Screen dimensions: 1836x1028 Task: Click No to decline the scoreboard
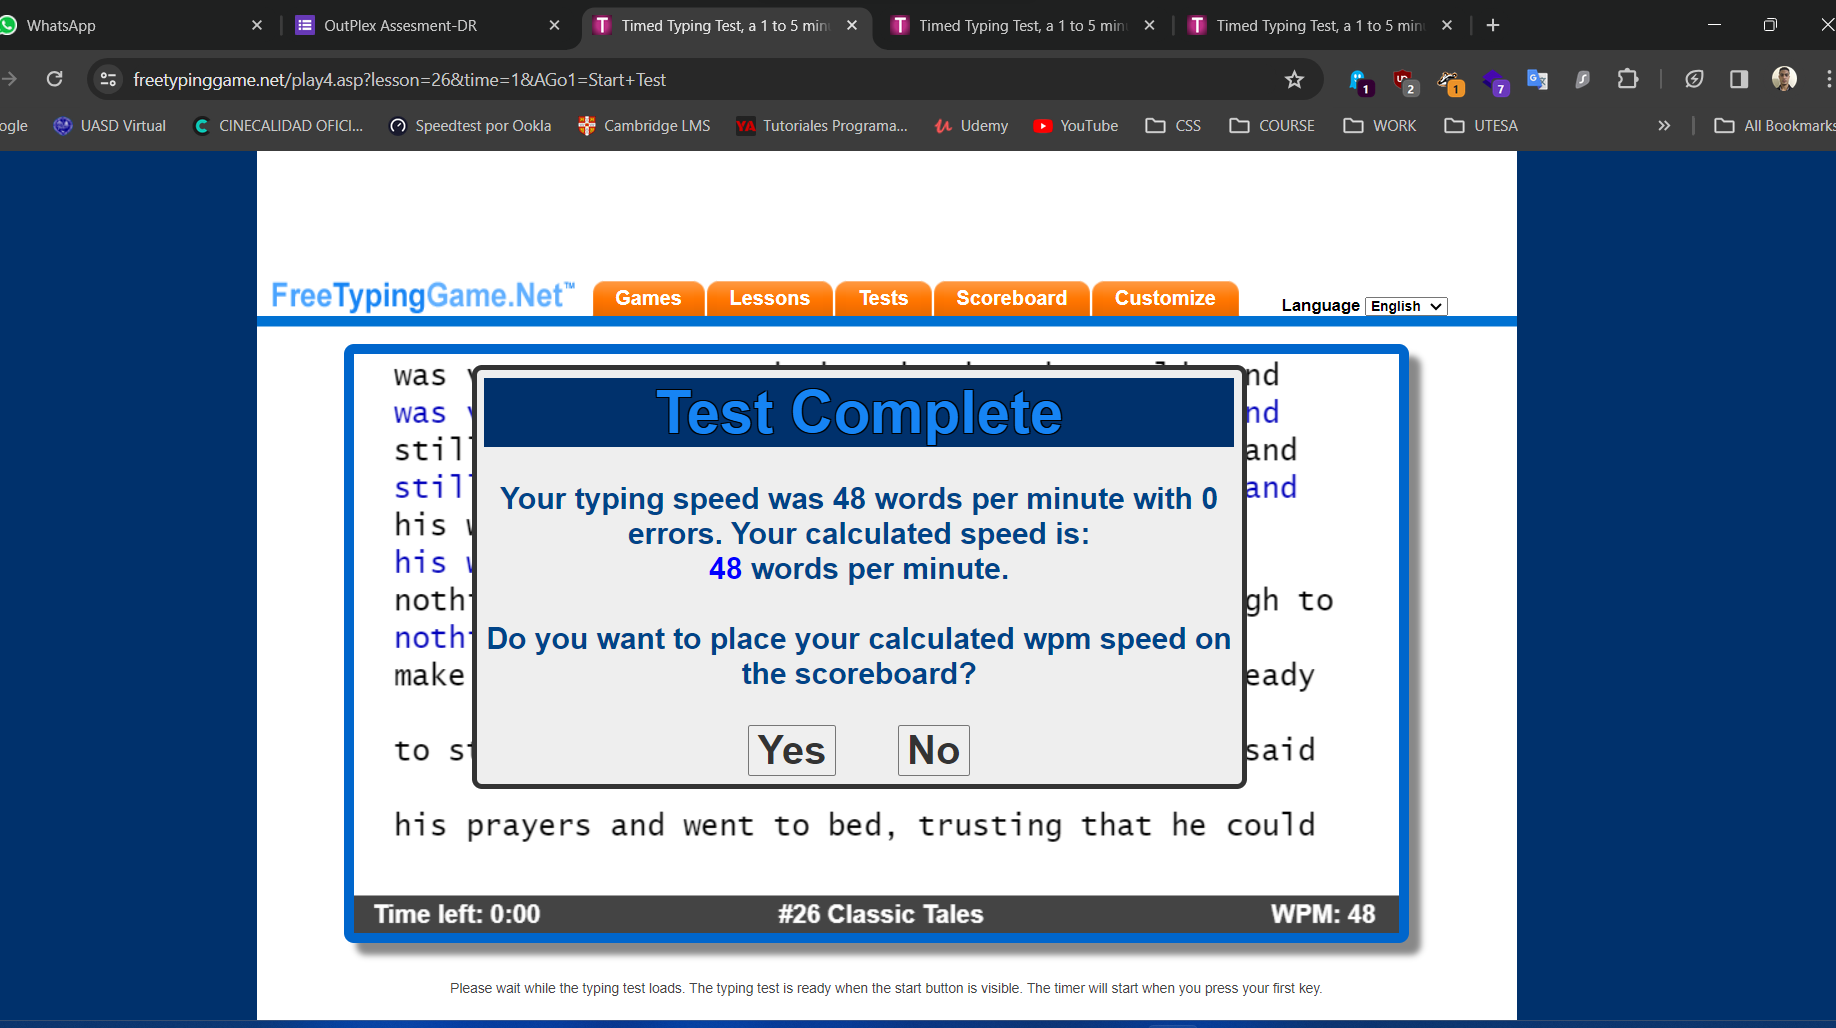(934, 750)
